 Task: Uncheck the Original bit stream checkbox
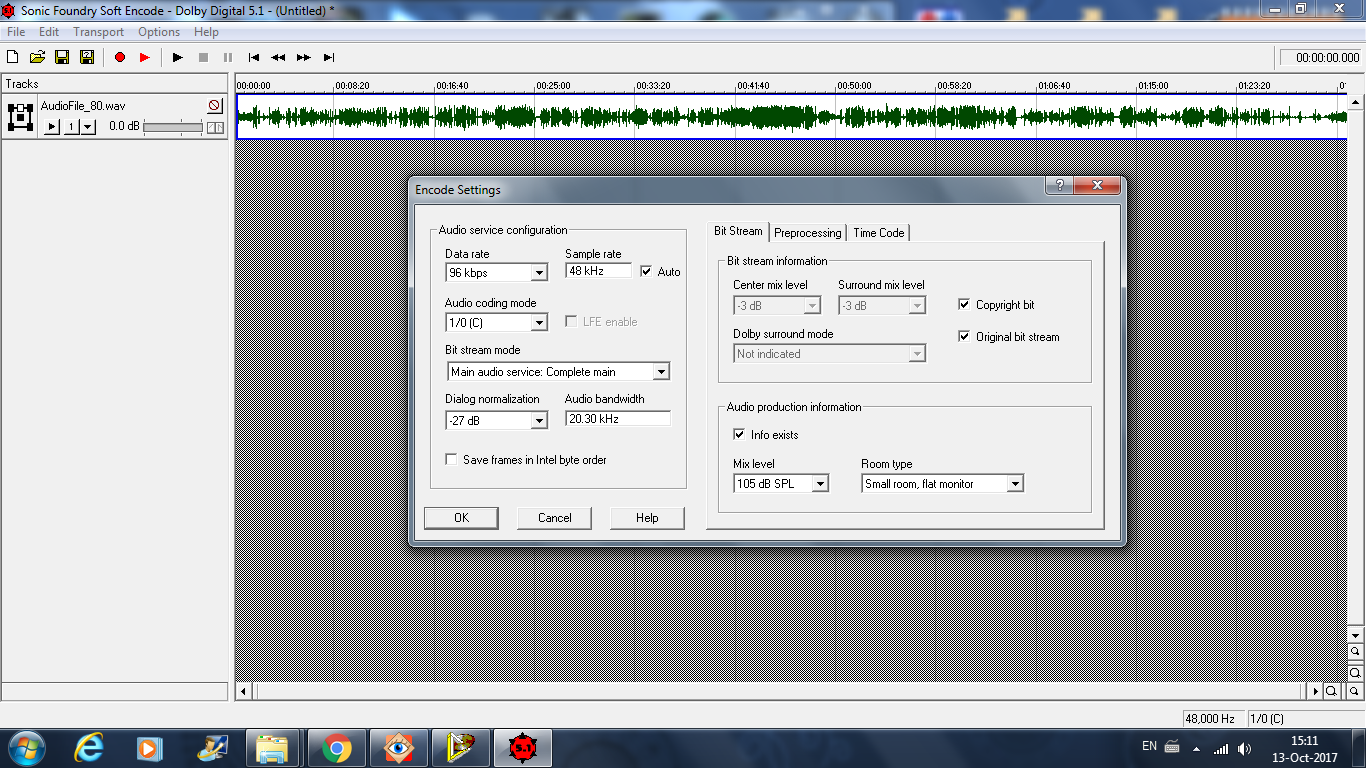(964, 337)
